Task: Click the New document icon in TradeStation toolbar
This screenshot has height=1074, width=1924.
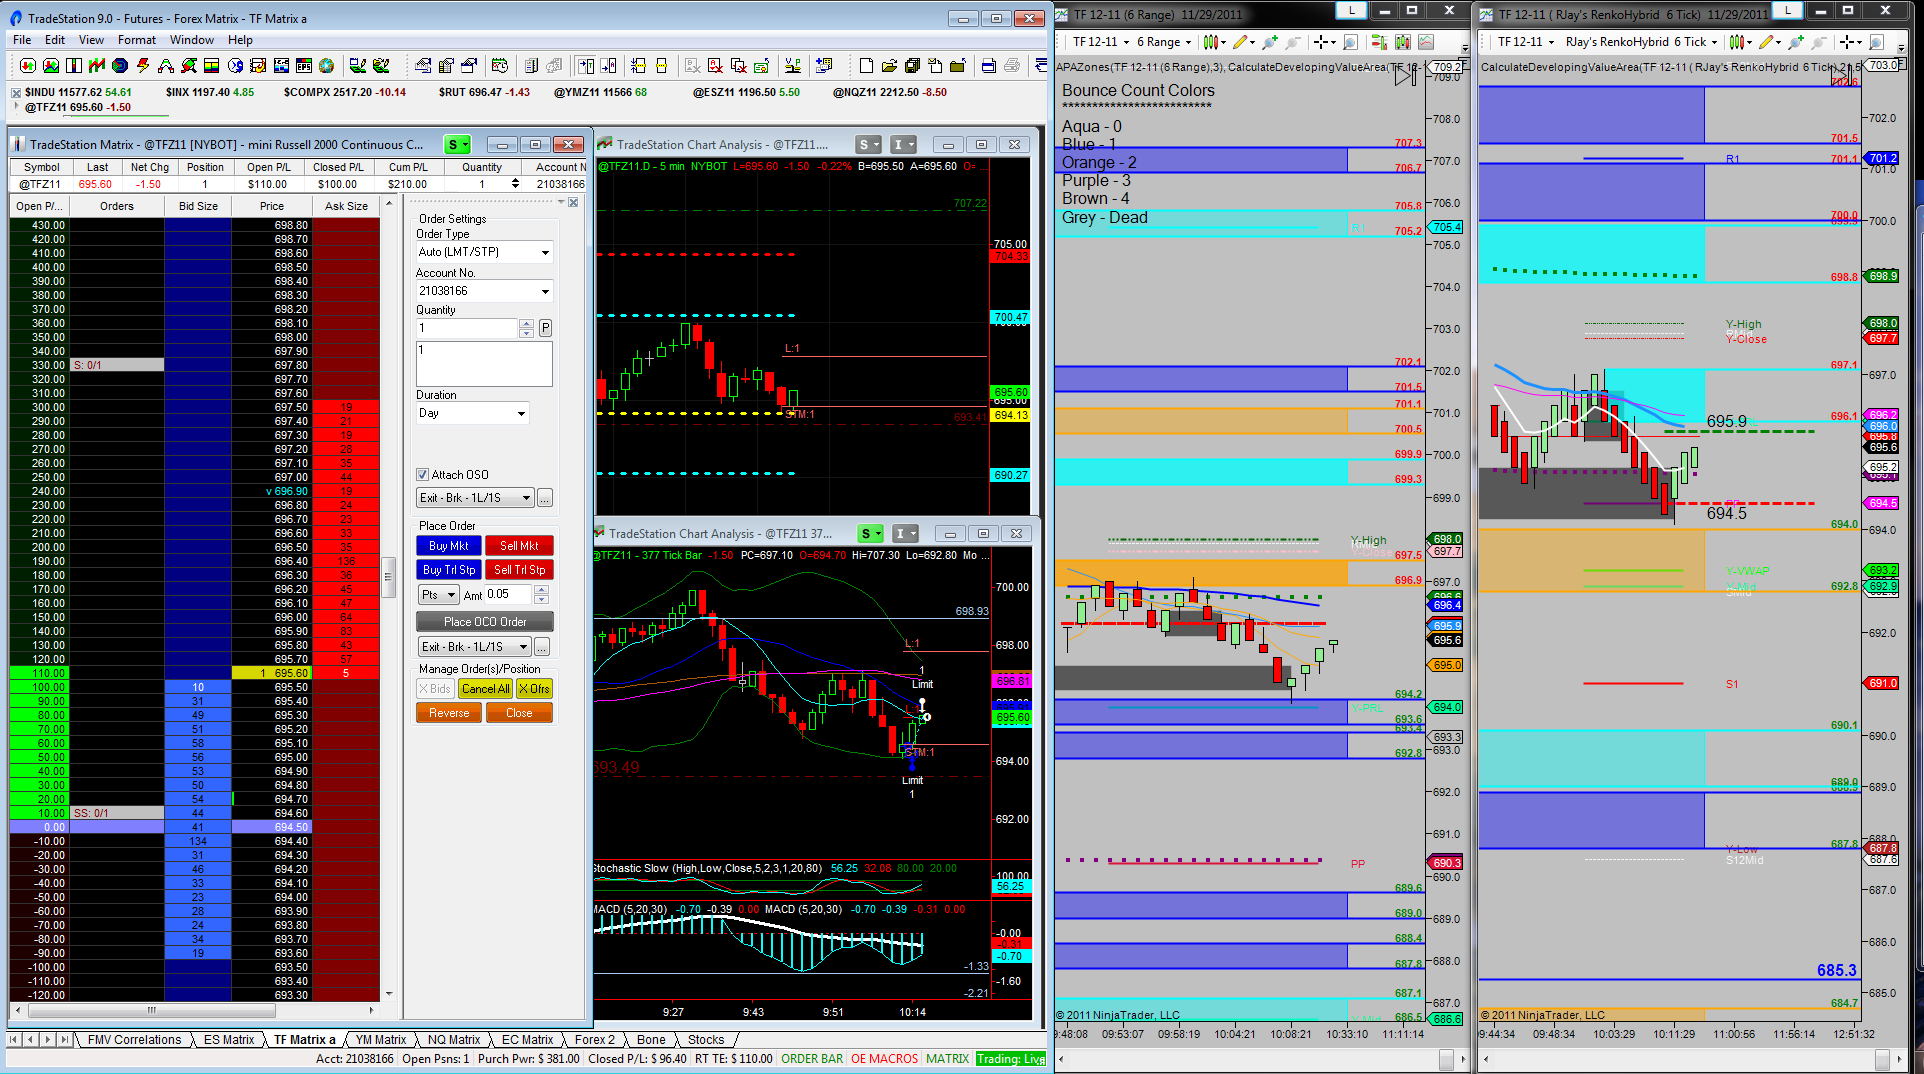Action: 866,66
